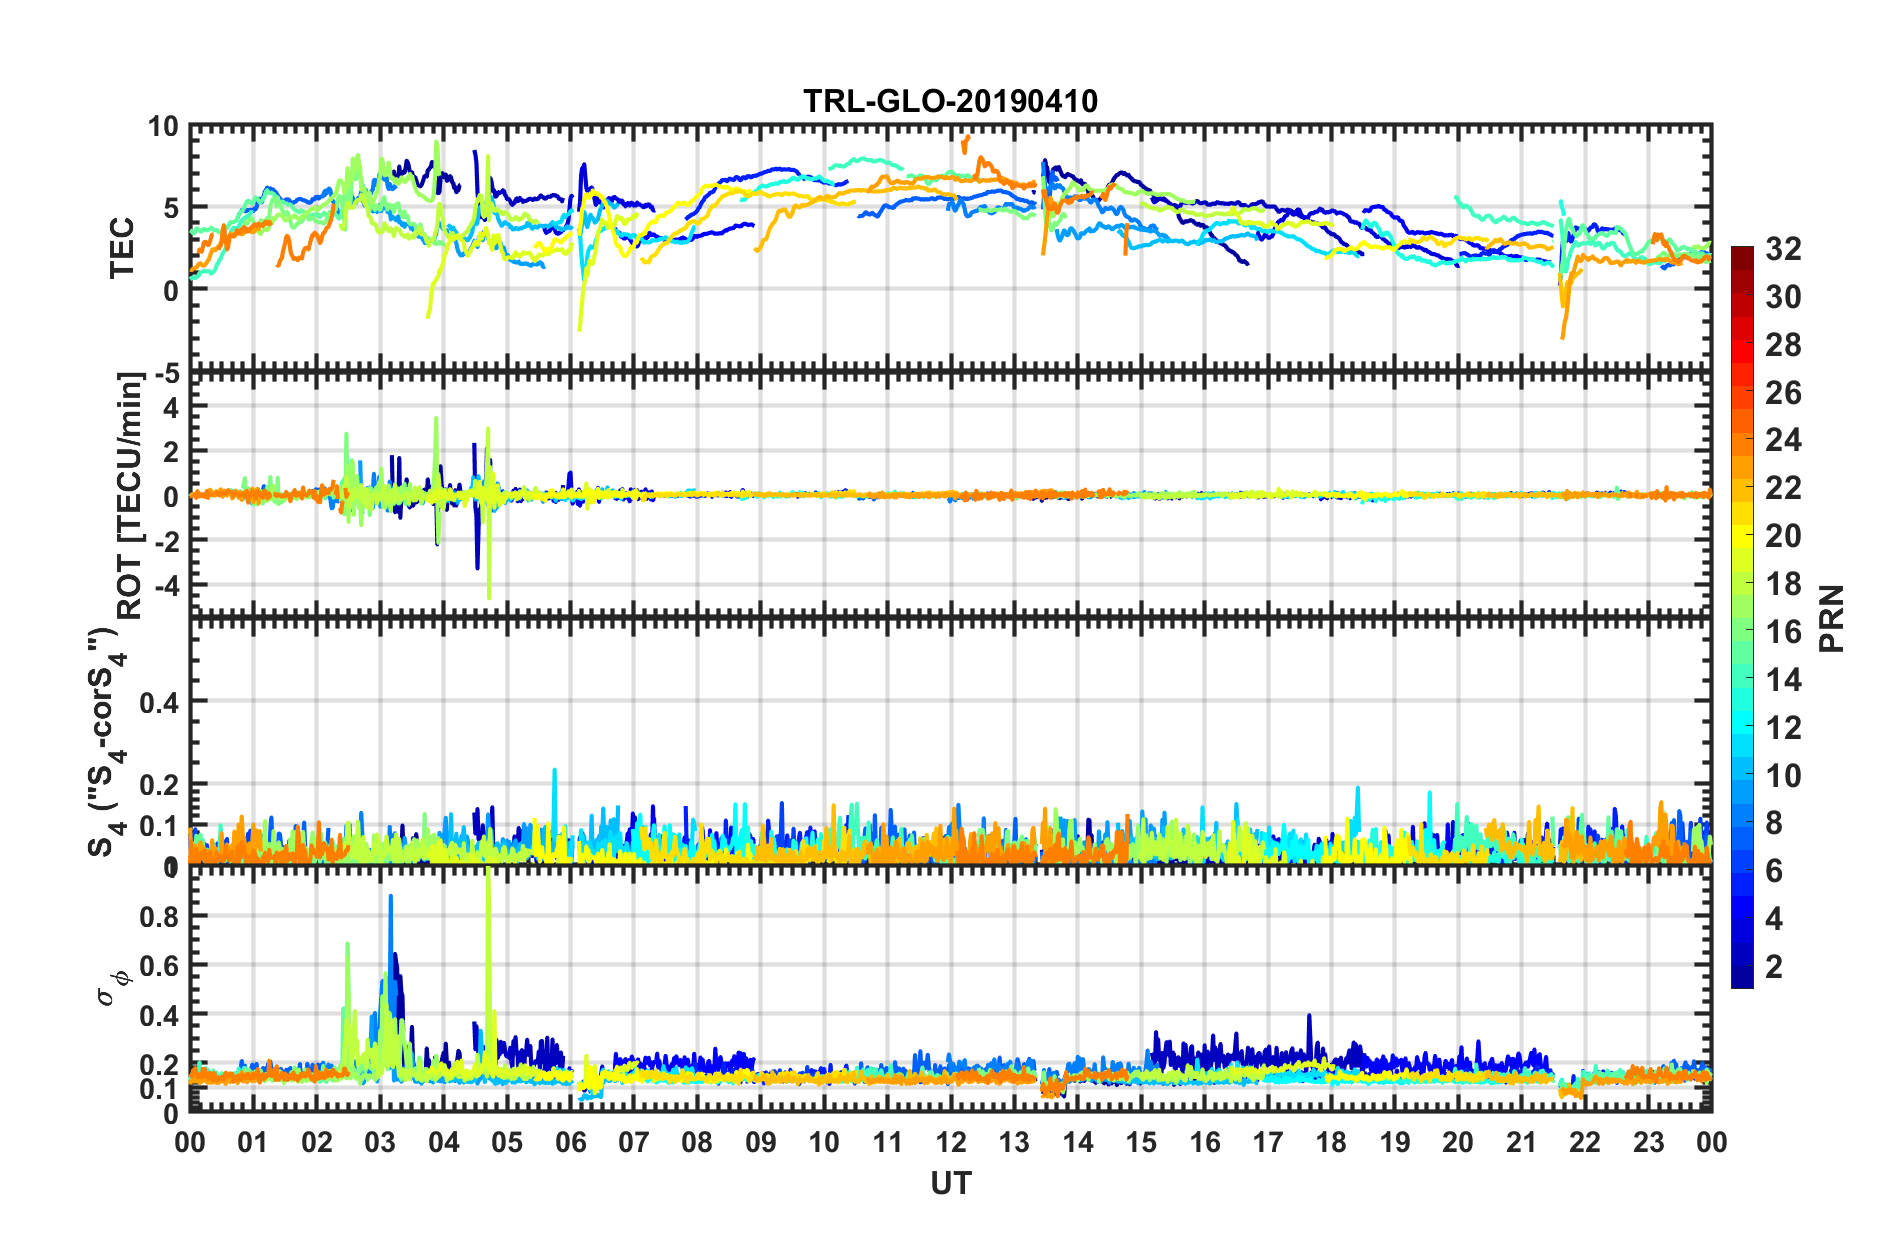Click x-axis hour label 05
Screen dimensions: 1902x1236
pyautogui.click(x=507, y=1142)
